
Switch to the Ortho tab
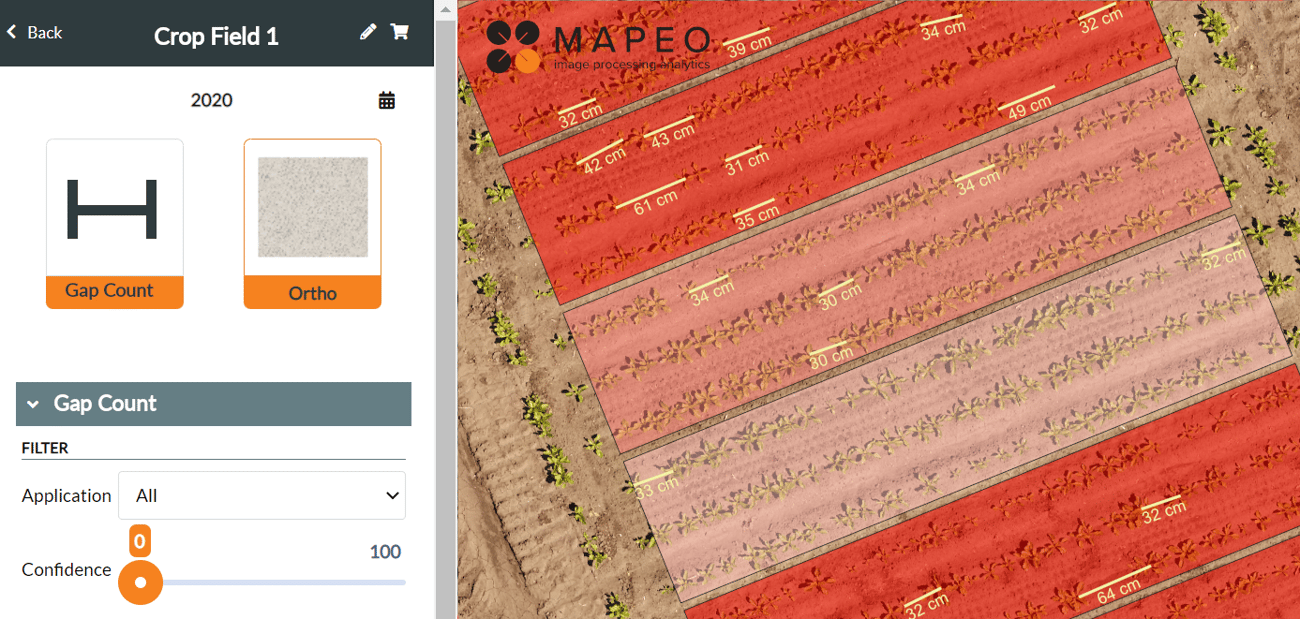click(312, 291)
